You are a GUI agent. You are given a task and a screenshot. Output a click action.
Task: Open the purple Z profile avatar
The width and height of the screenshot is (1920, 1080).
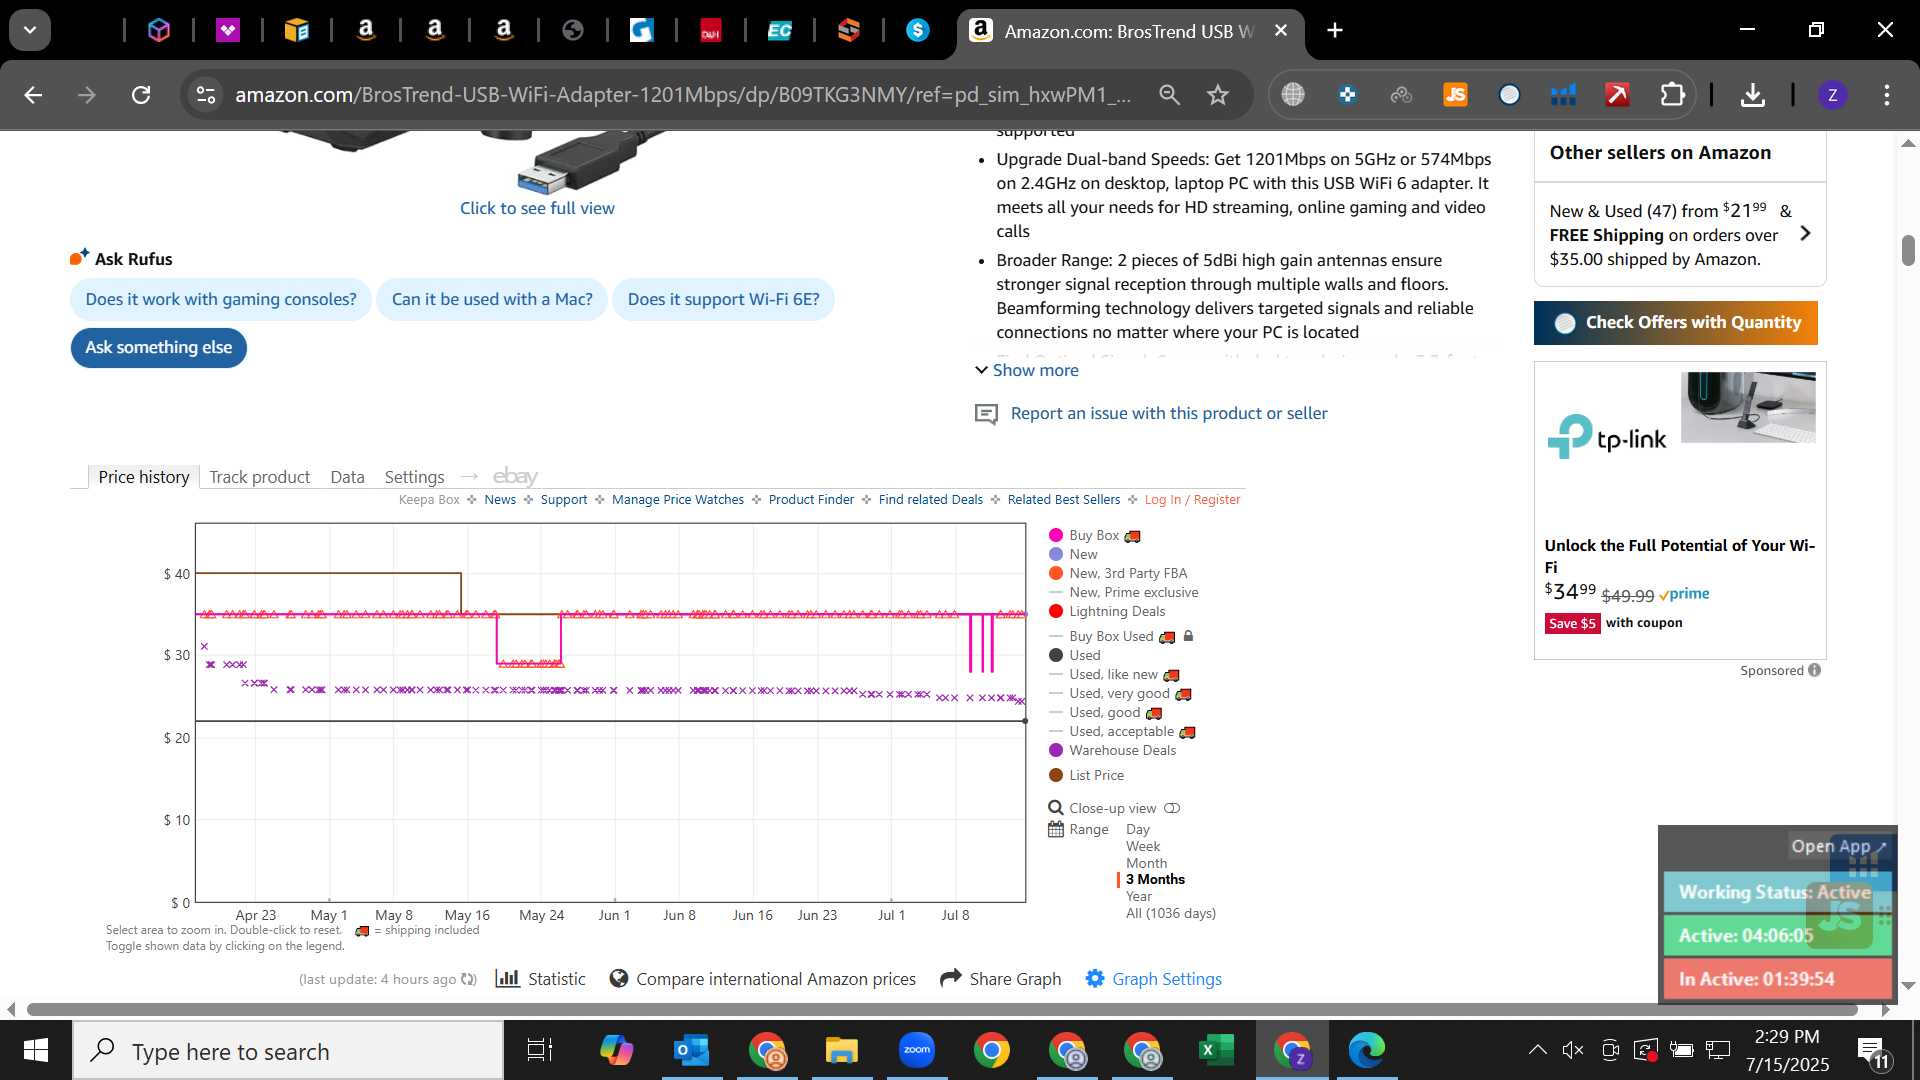[1832, 95]
